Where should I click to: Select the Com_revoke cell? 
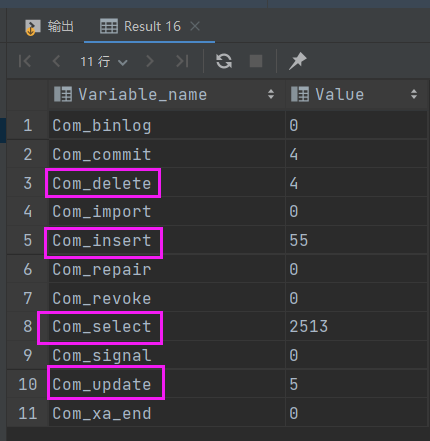pyautogui.click(x=167, y=298)
